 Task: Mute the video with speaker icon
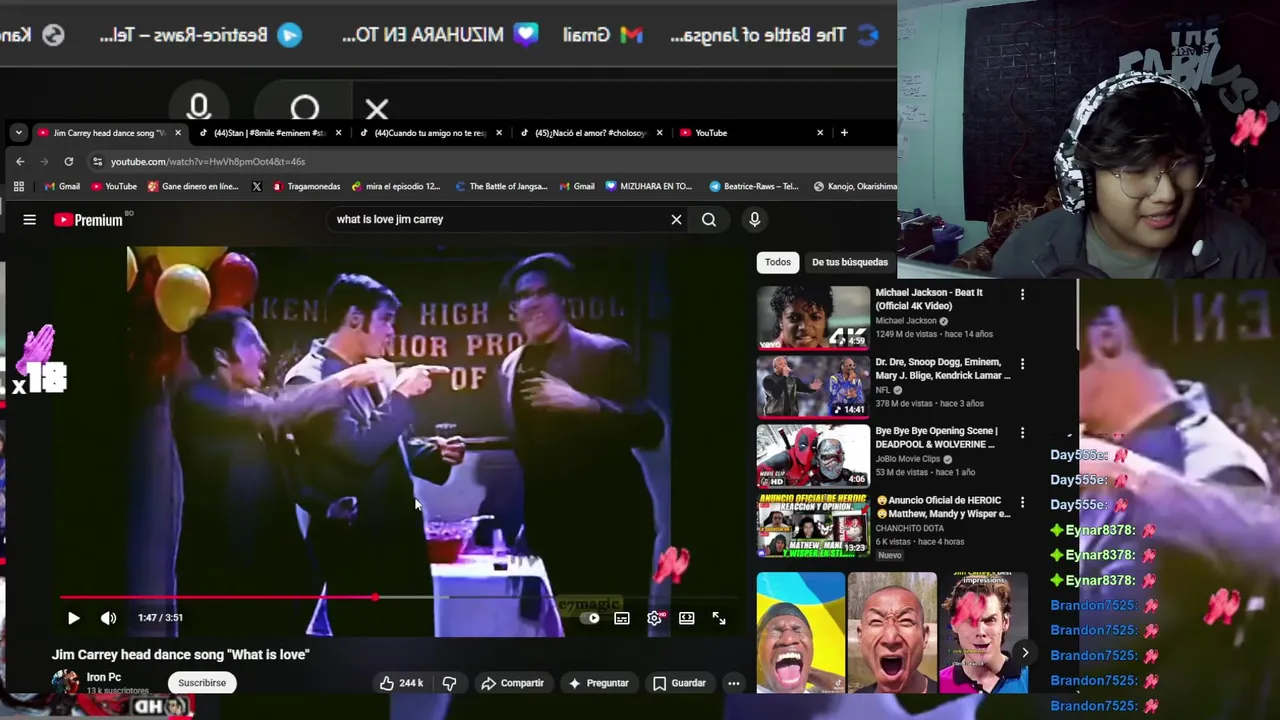(x=108, y=618)
